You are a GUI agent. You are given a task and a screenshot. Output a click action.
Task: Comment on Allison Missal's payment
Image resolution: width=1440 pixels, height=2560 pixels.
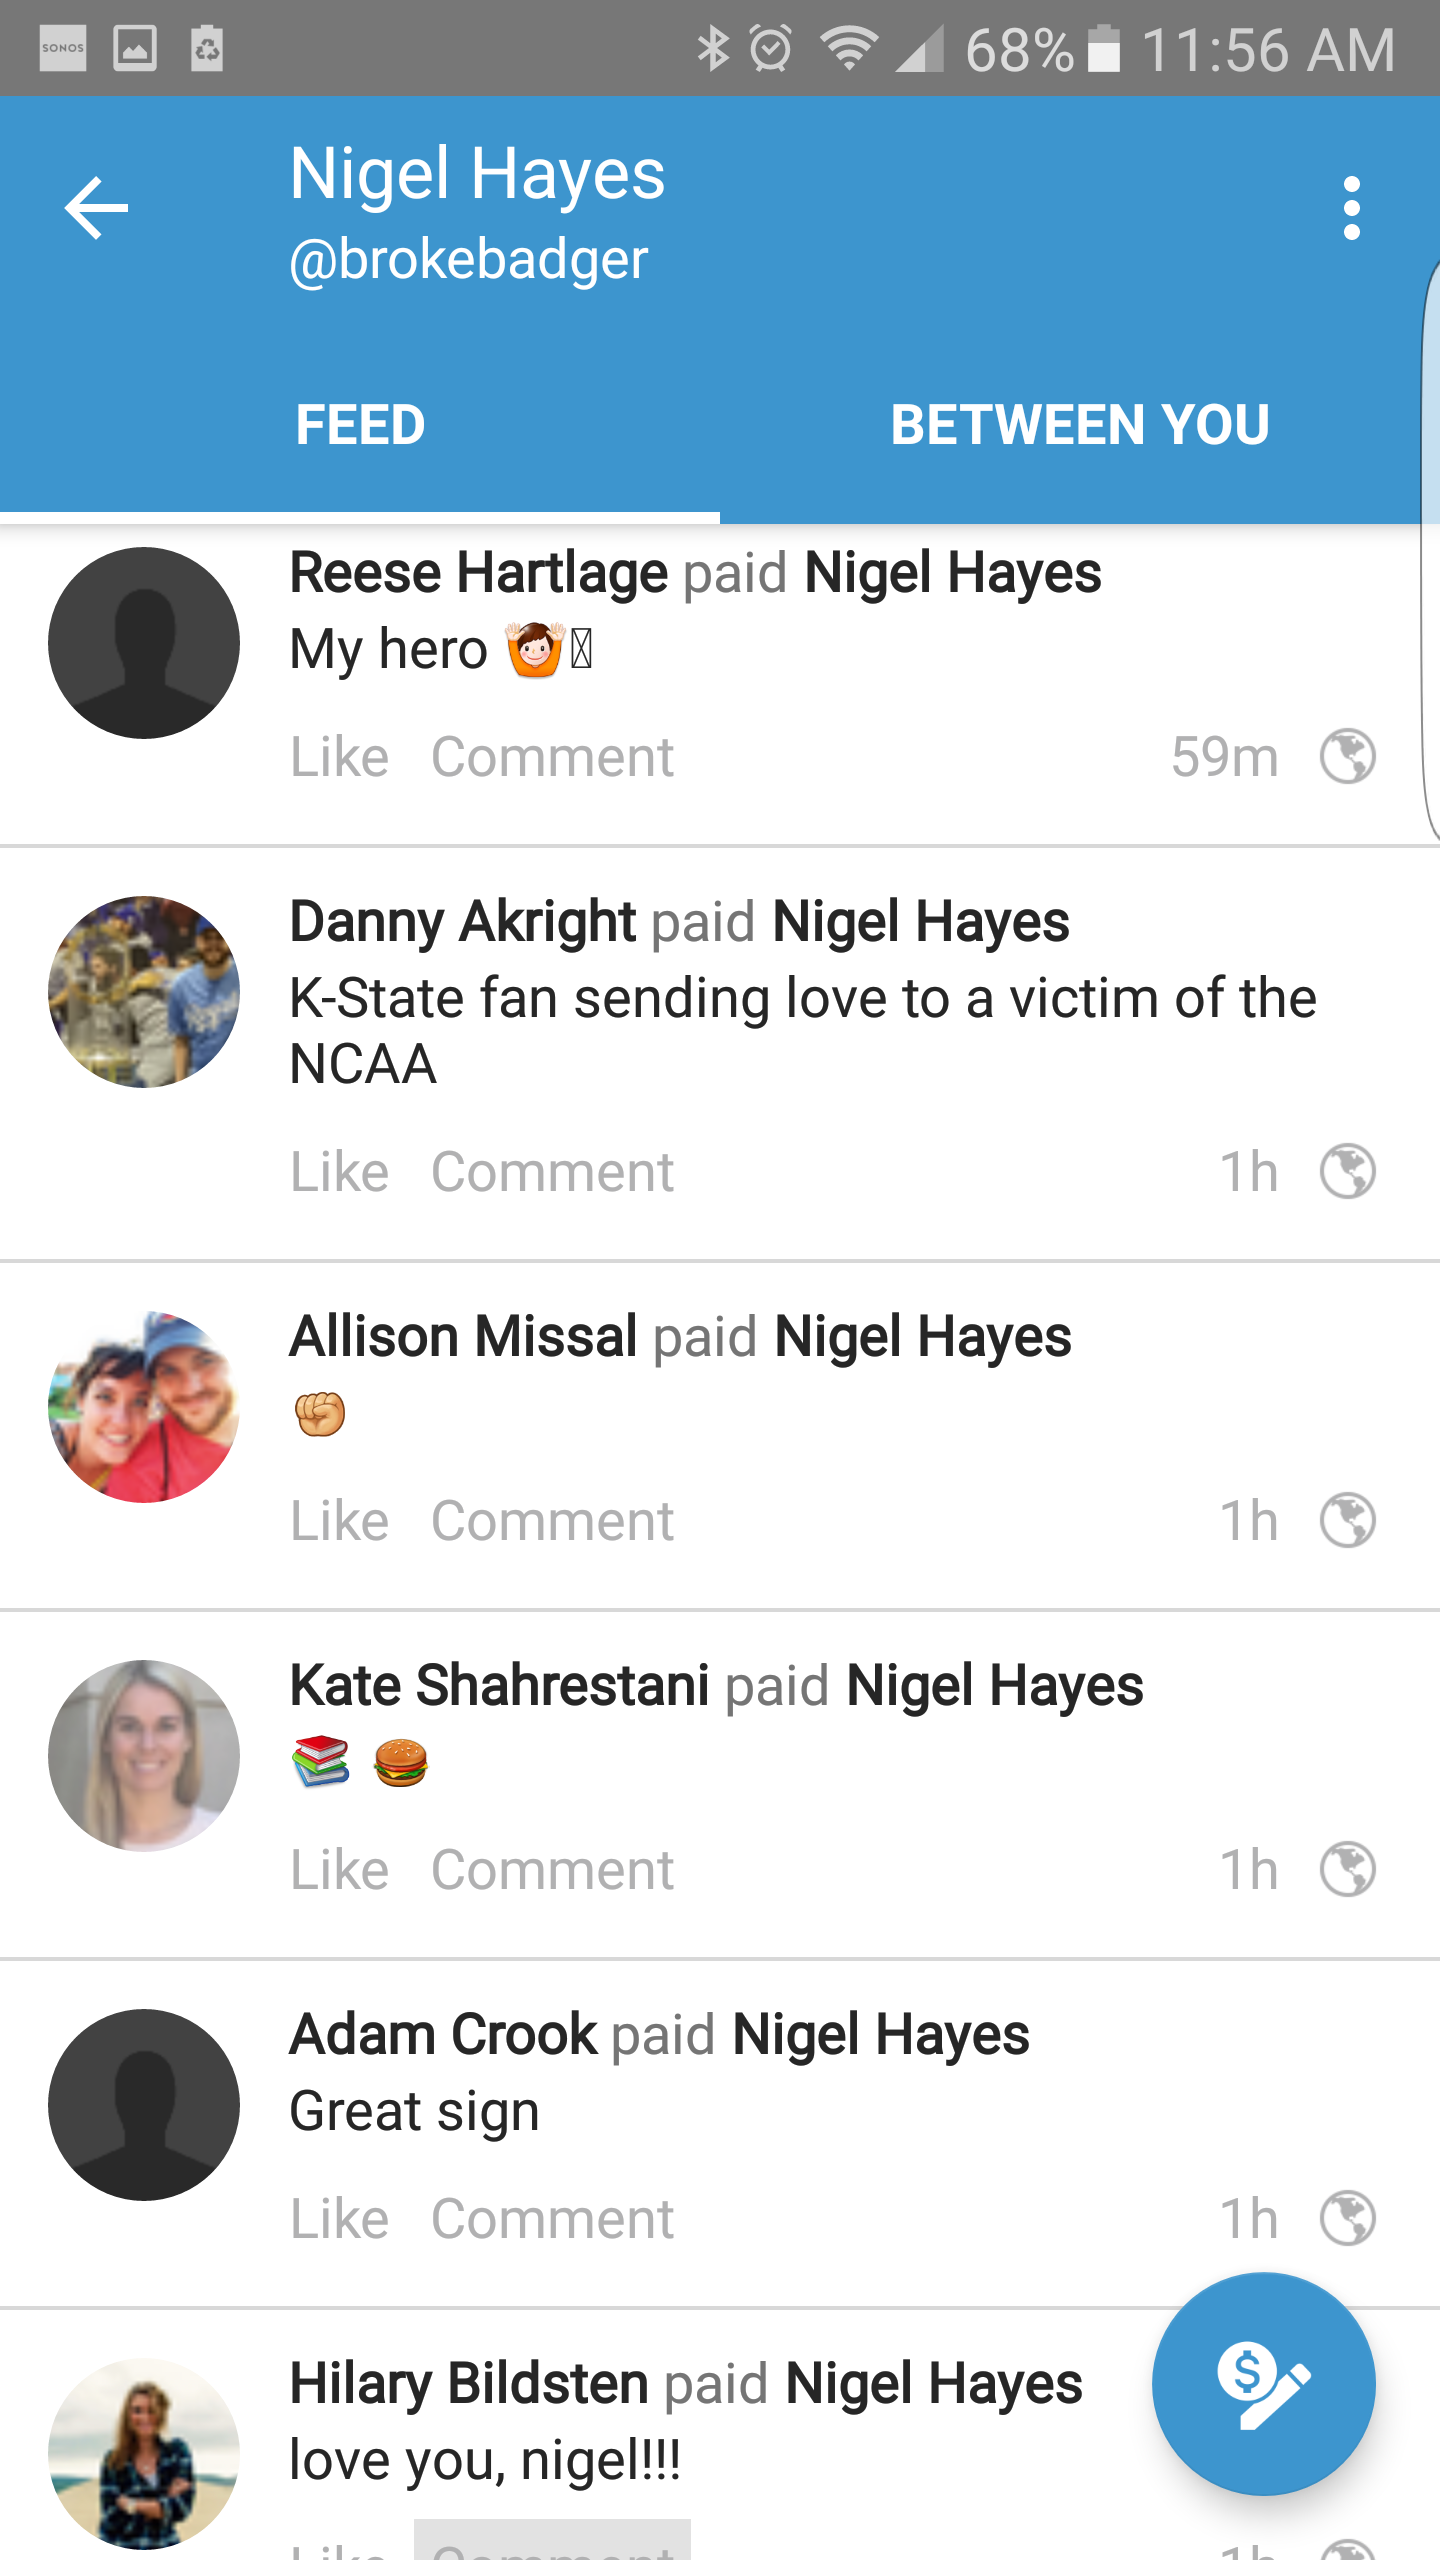click(552, 1521)
